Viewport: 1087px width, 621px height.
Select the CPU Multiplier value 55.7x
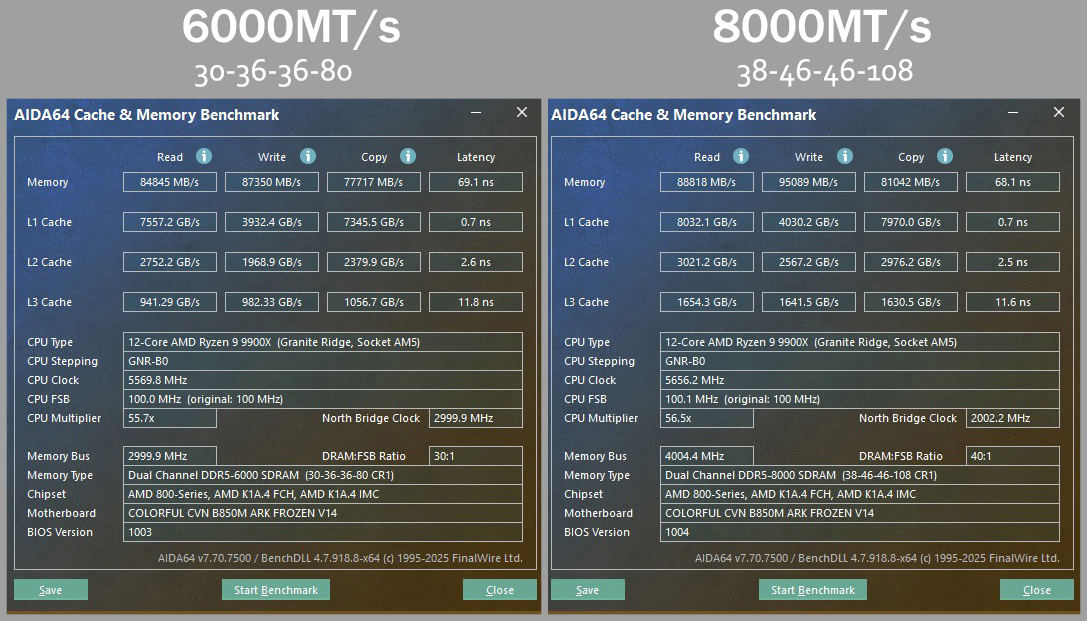170,418
